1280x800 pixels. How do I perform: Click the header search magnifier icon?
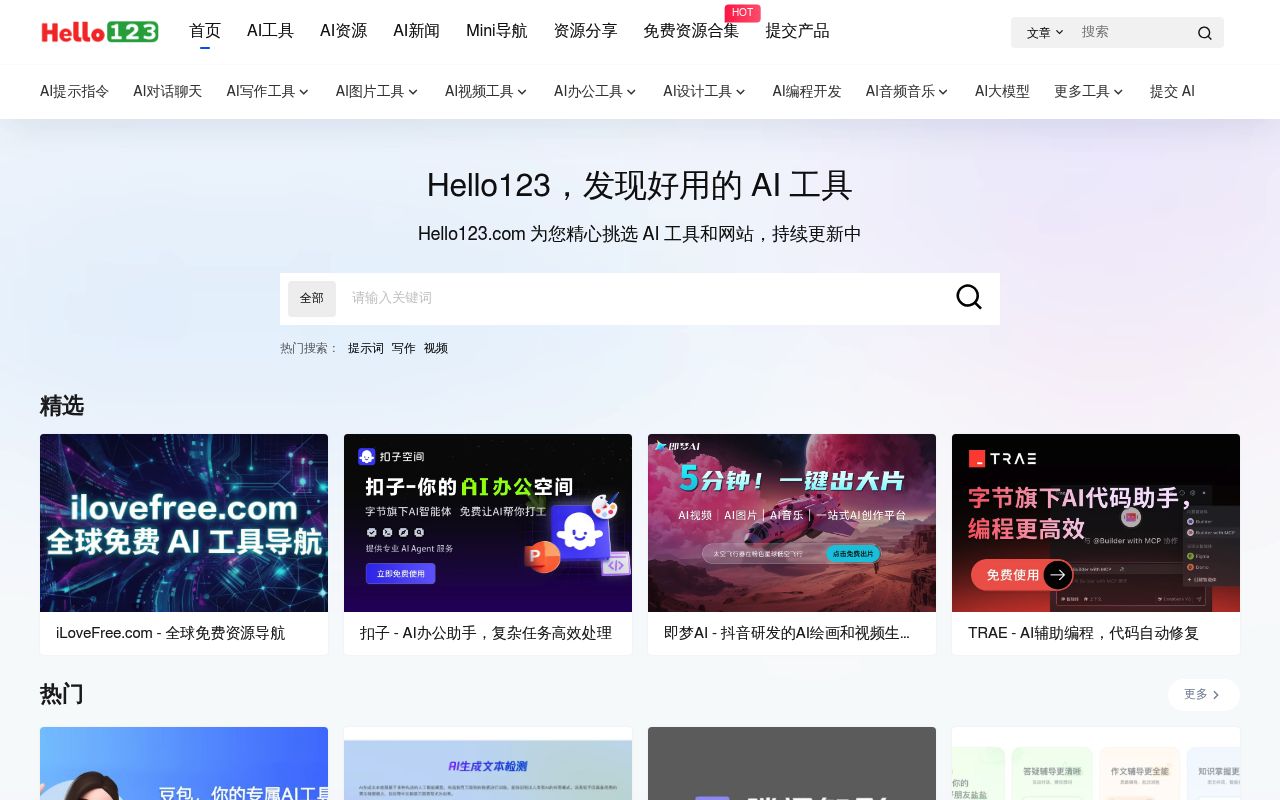point(1205,33)
